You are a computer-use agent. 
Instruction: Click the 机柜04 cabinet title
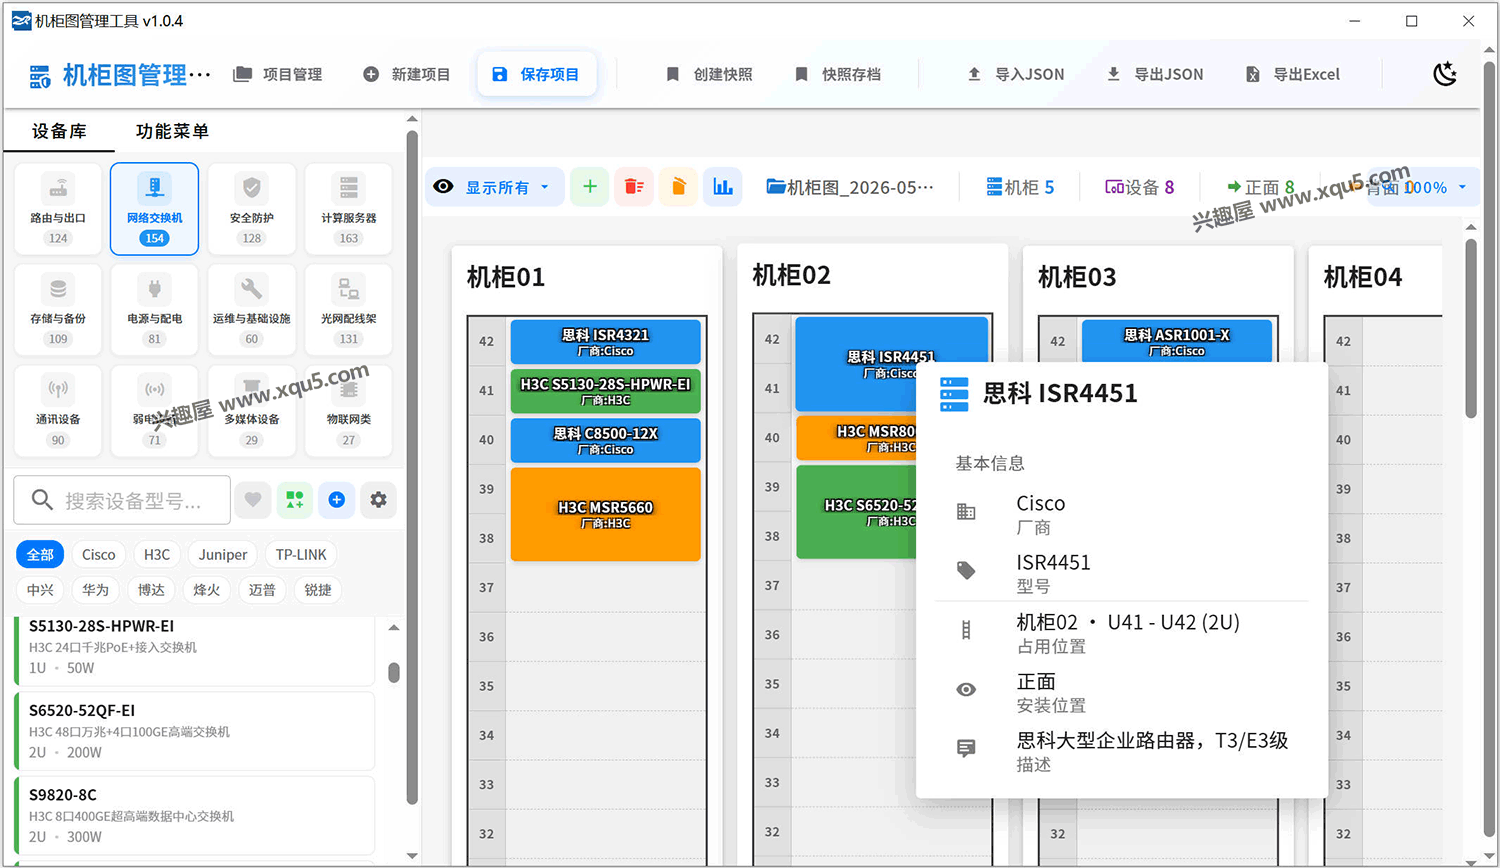coord(1363,277)
